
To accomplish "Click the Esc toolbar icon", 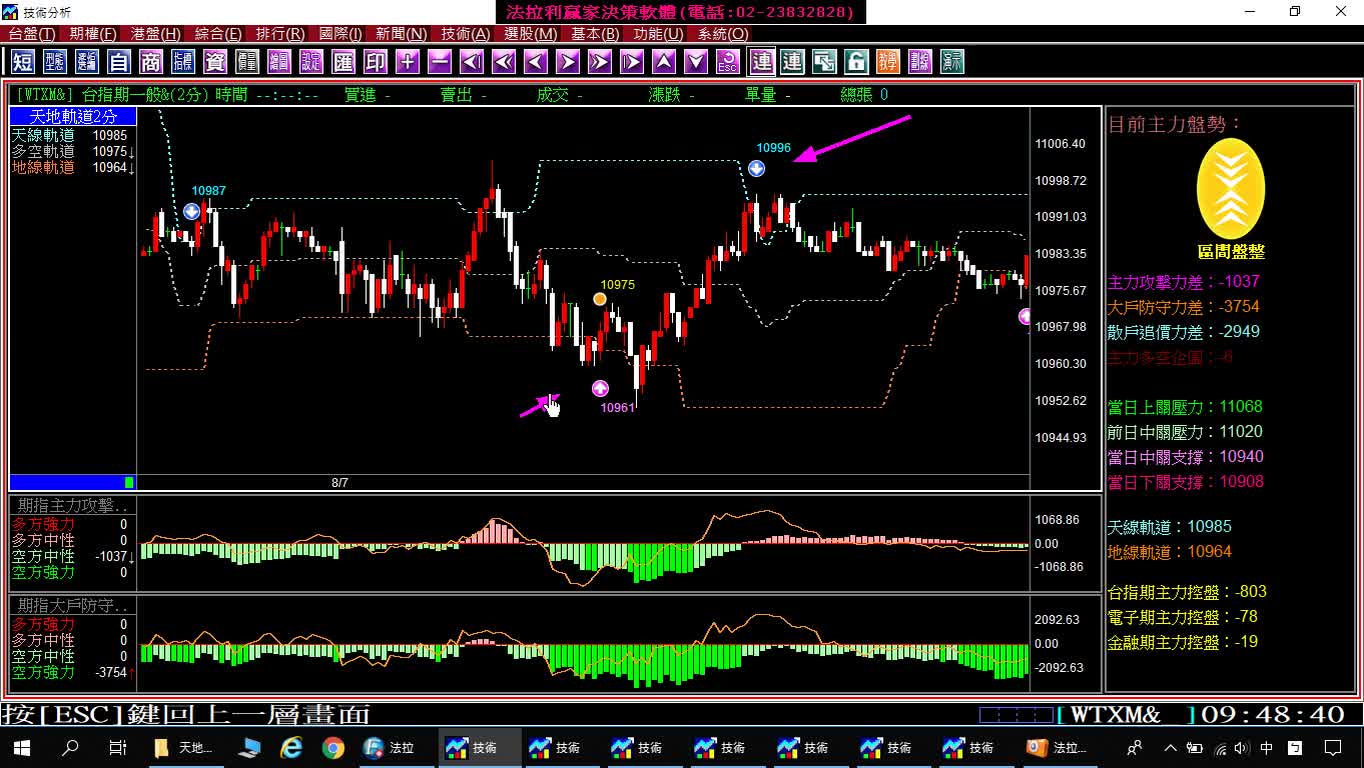I will click(728, 62).
